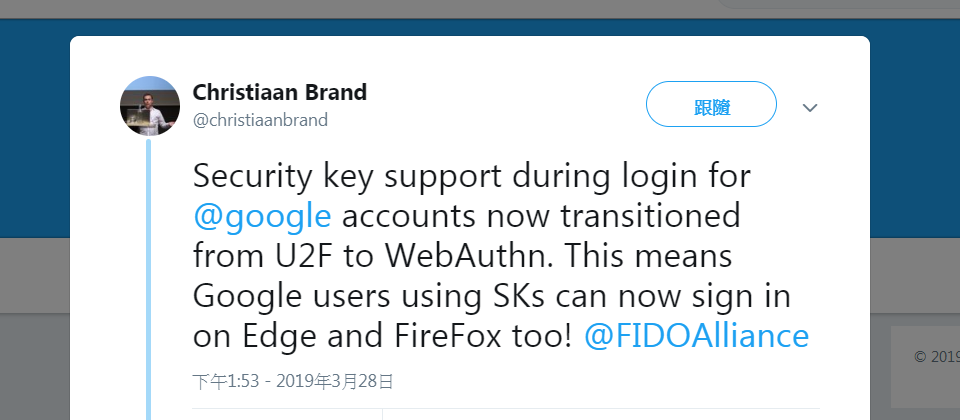Click the light blue thread line under the avatar
The image size is (960, 420).
coord(148,279)
